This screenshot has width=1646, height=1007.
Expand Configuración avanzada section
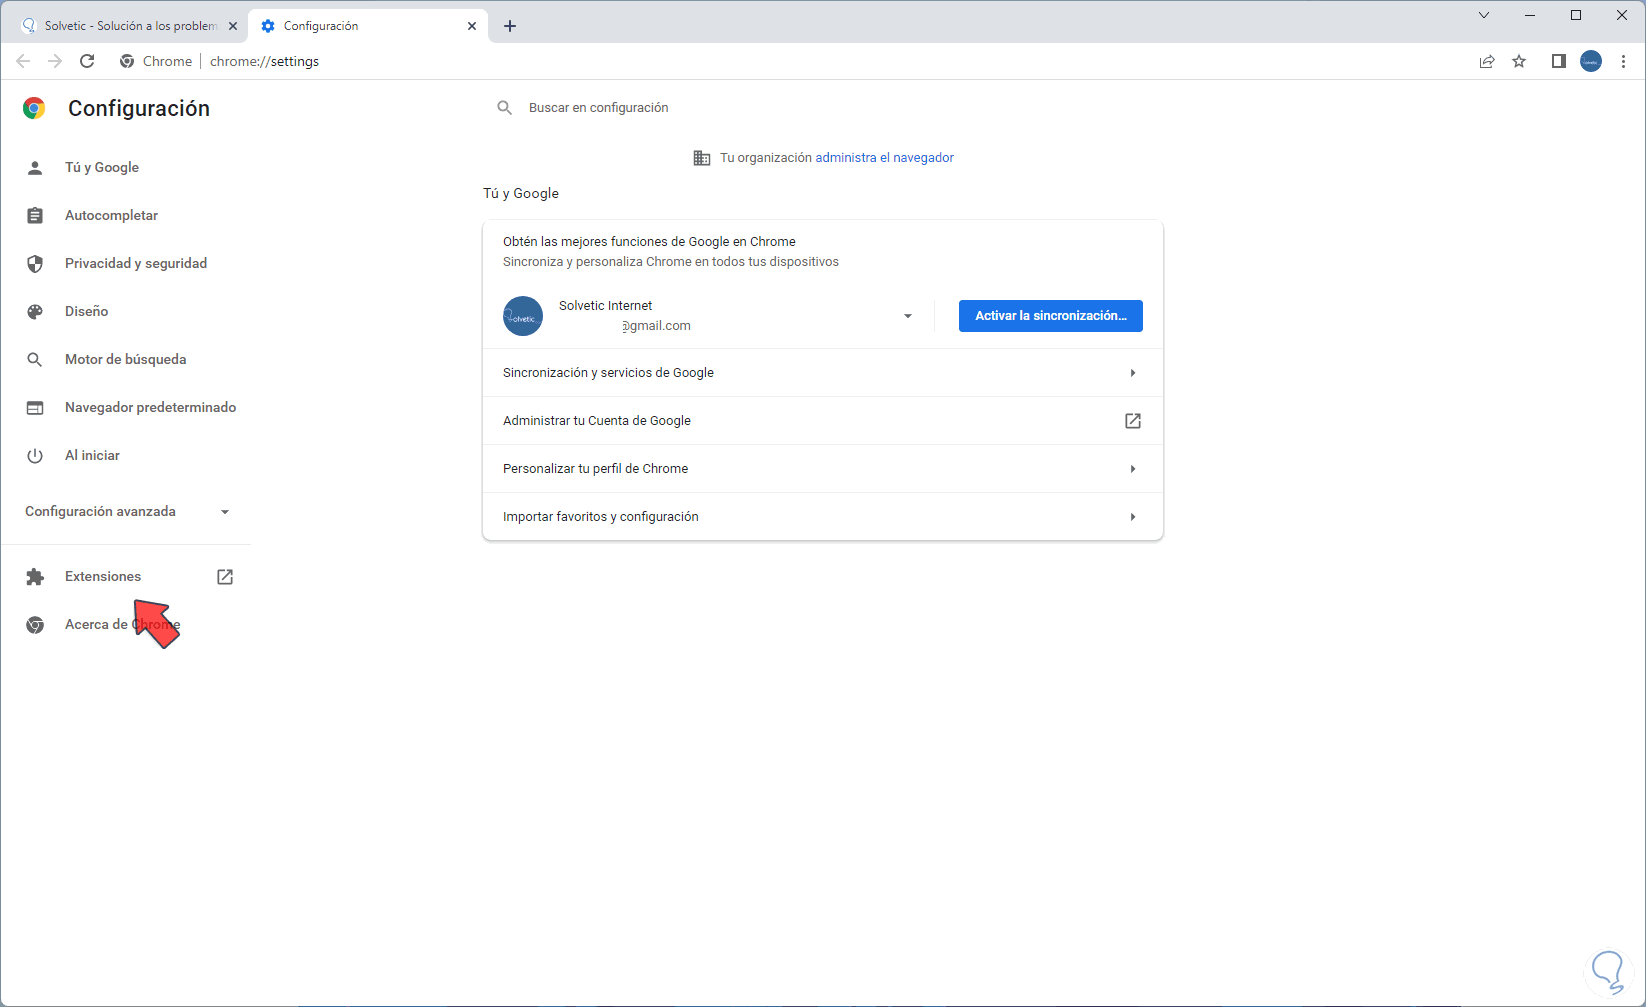(127, 511)
